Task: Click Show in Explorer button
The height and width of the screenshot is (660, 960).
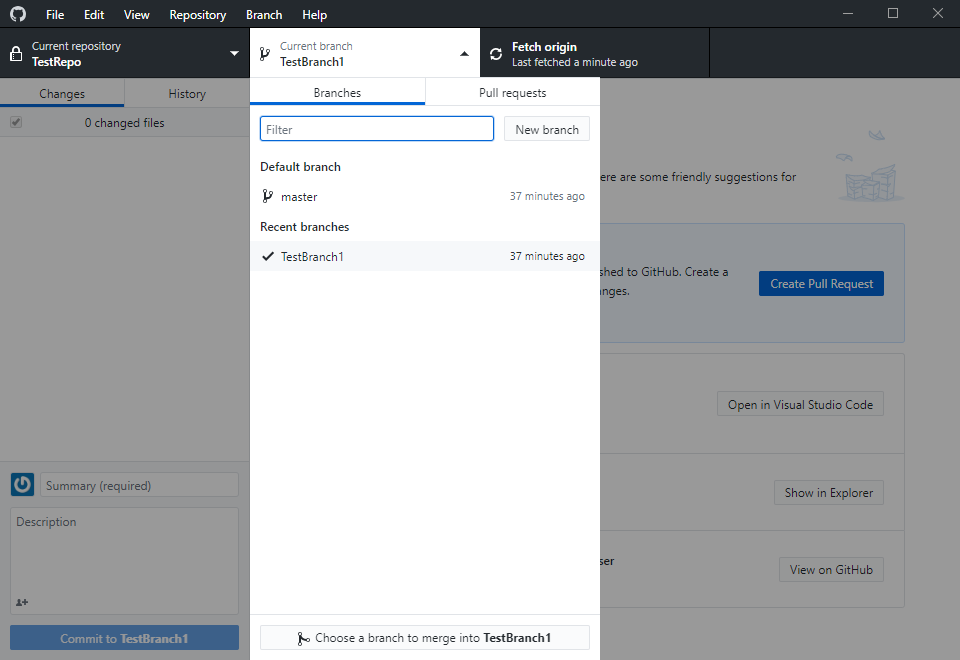Action: click(x=828, y=492)
